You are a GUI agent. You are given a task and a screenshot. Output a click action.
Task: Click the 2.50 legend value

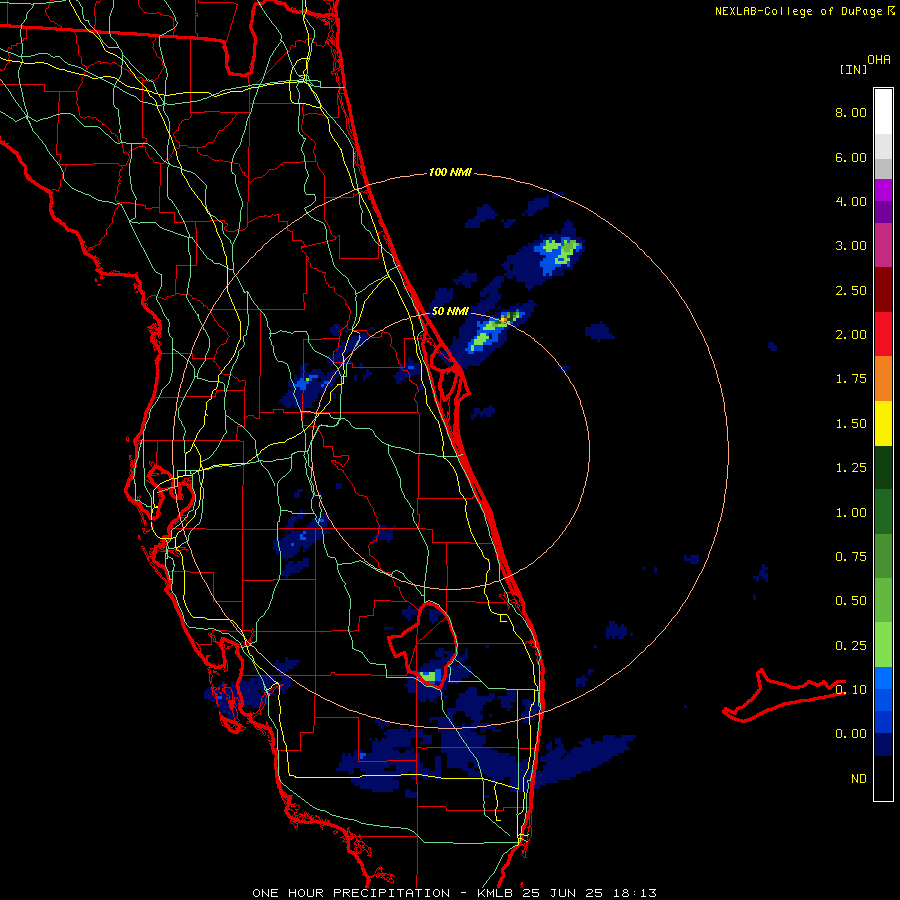(x=851, y=290)
